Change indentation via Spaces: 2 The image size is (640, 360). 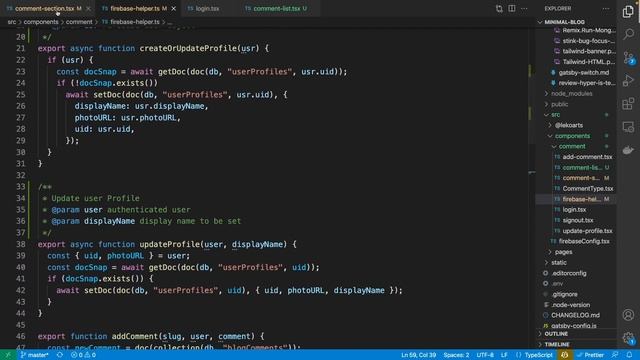click(456, 355)
